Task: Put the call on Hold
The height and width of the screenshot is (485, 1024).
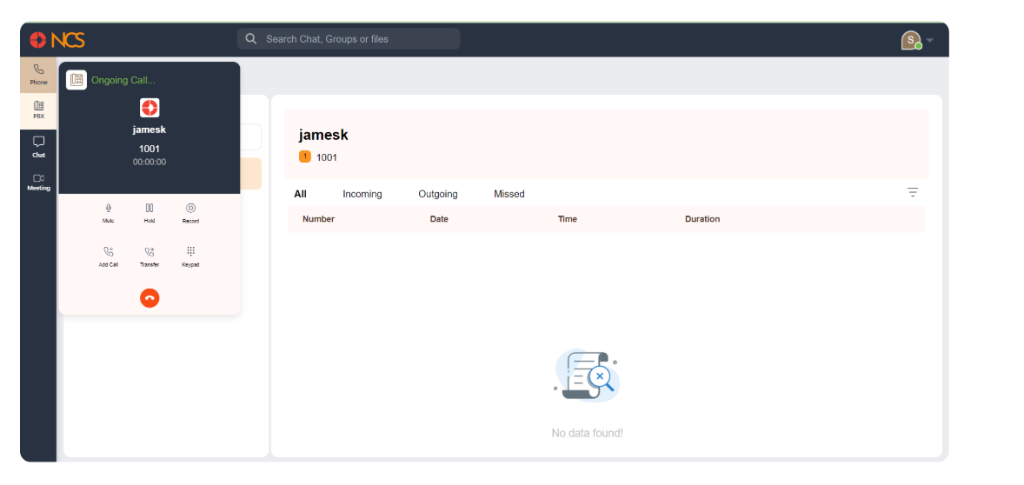Action: coord(150,213)
